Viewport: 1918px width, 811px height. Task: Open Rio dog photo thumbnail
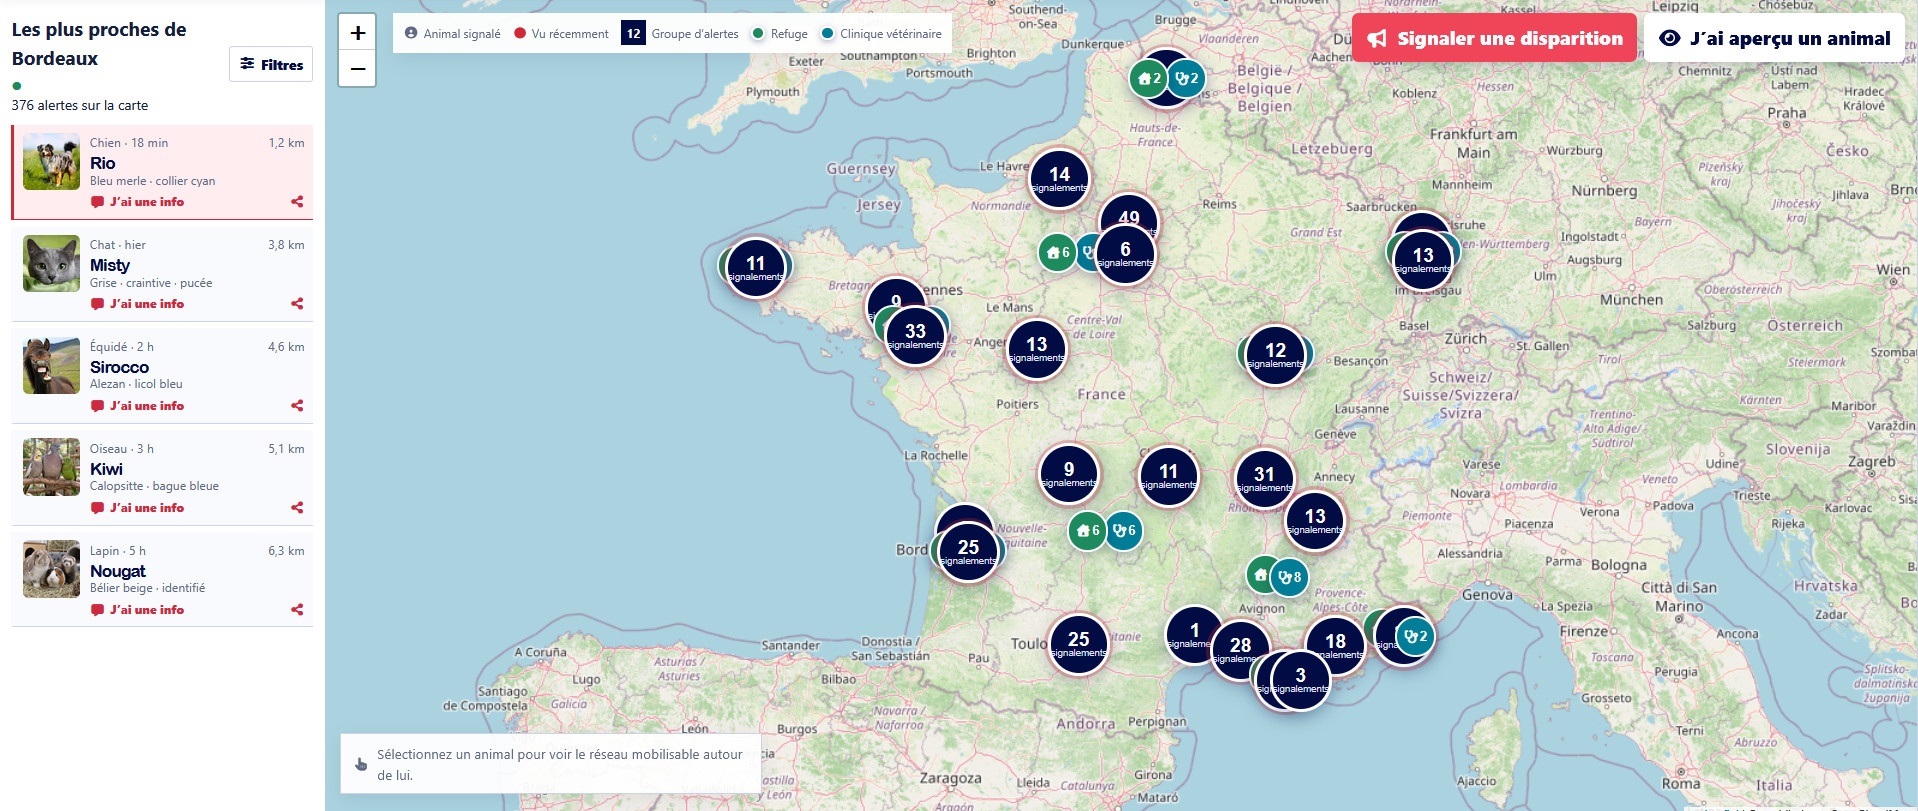click(x=51, y=162)
